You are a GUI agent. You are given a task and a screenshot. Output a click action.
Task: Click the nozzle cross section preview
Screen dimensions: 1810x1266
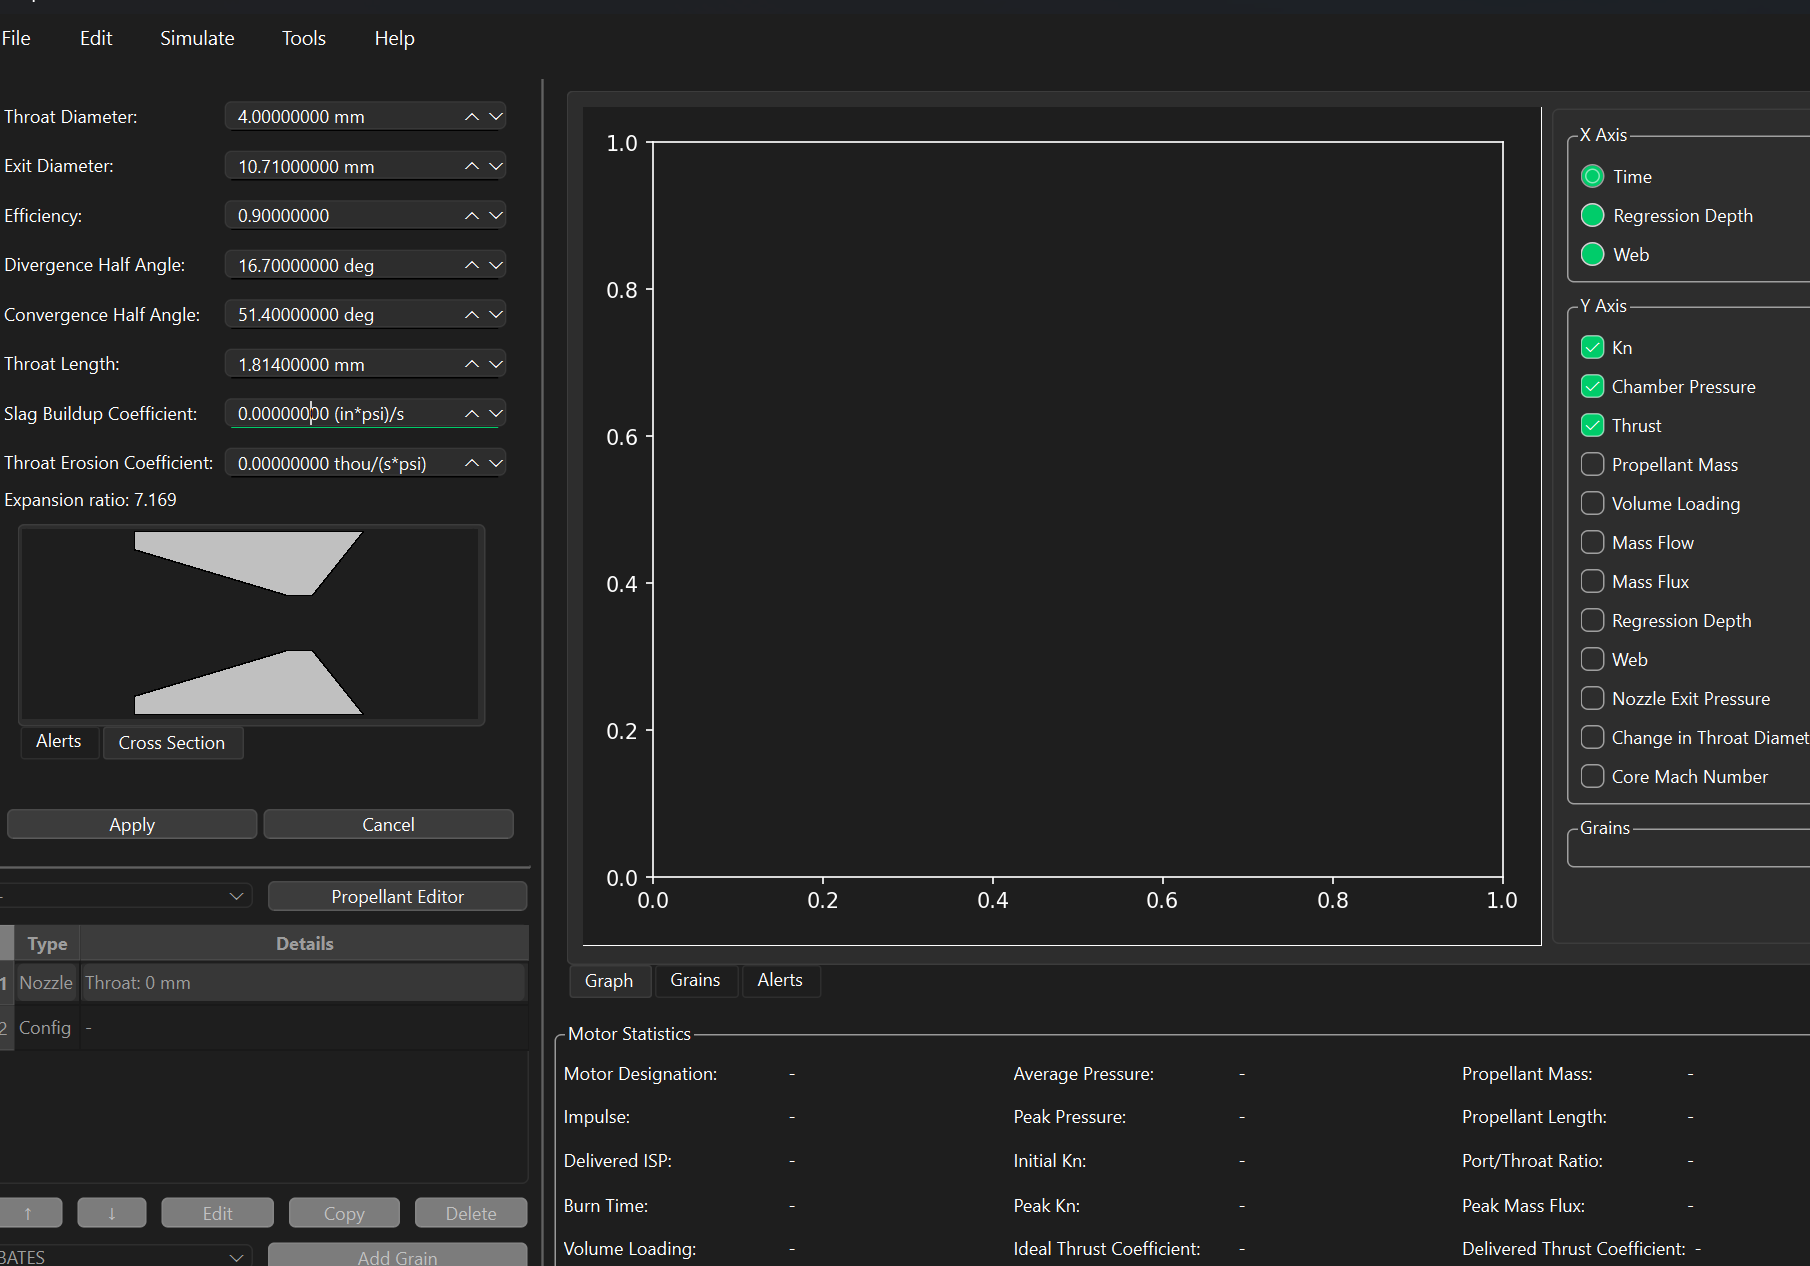tap(251, 623)
